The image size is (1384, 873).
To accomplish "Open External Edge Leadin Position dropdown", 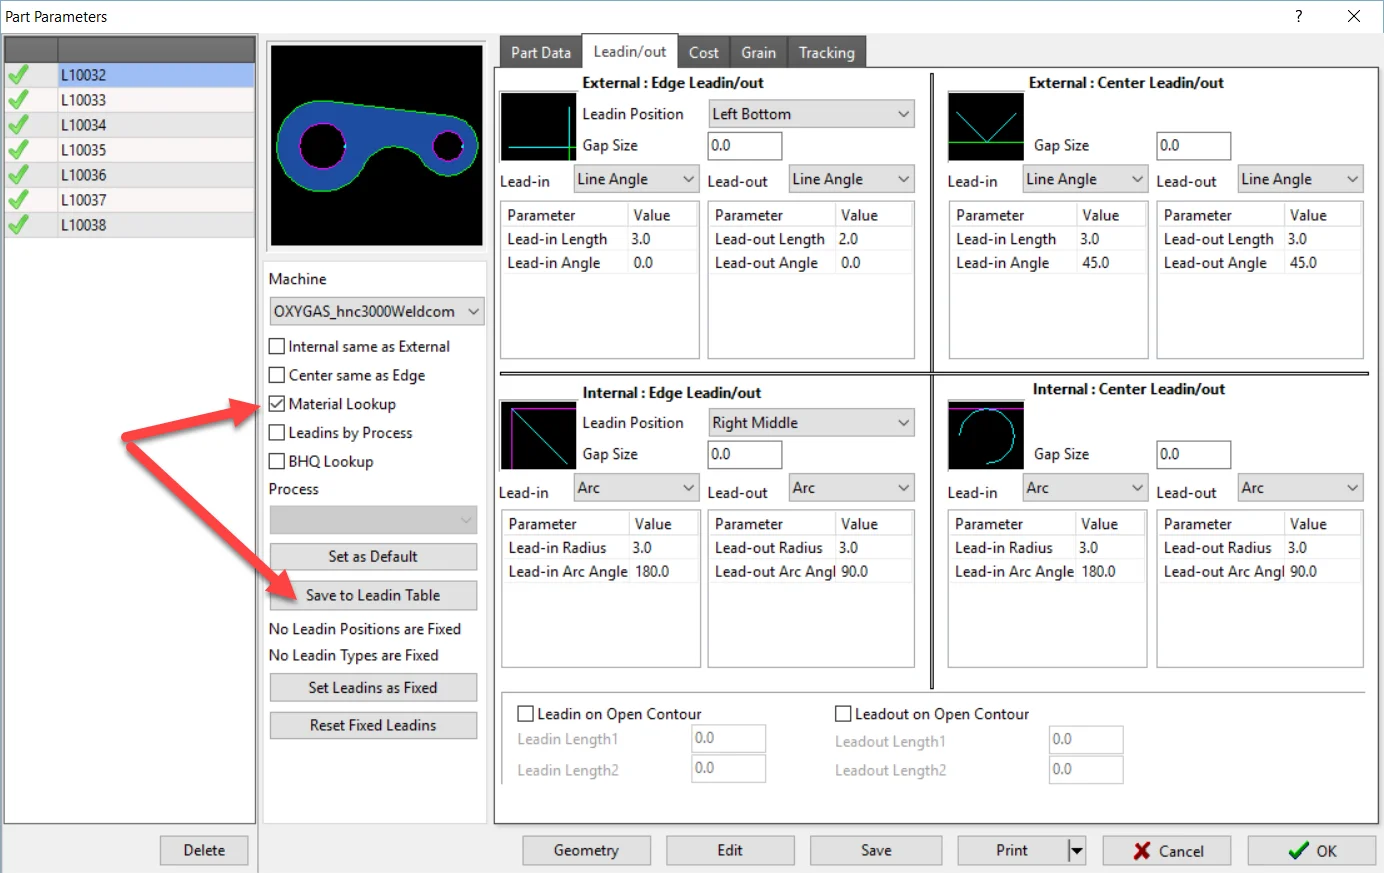I will (x=811, y=114).
